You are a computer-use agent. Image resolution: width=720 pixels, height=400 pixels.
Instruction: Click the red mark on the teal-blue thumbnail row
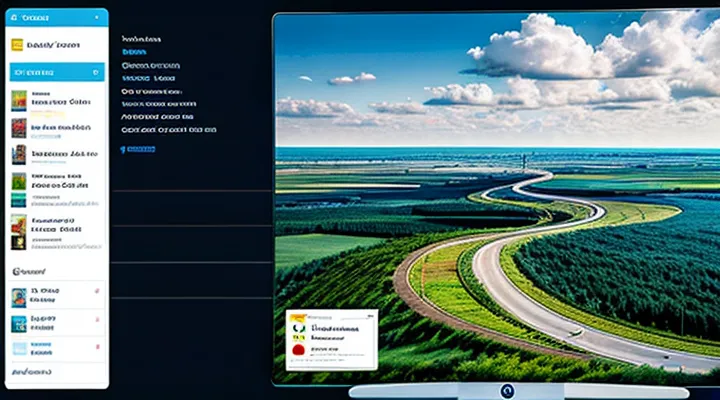tap(97, 320)
